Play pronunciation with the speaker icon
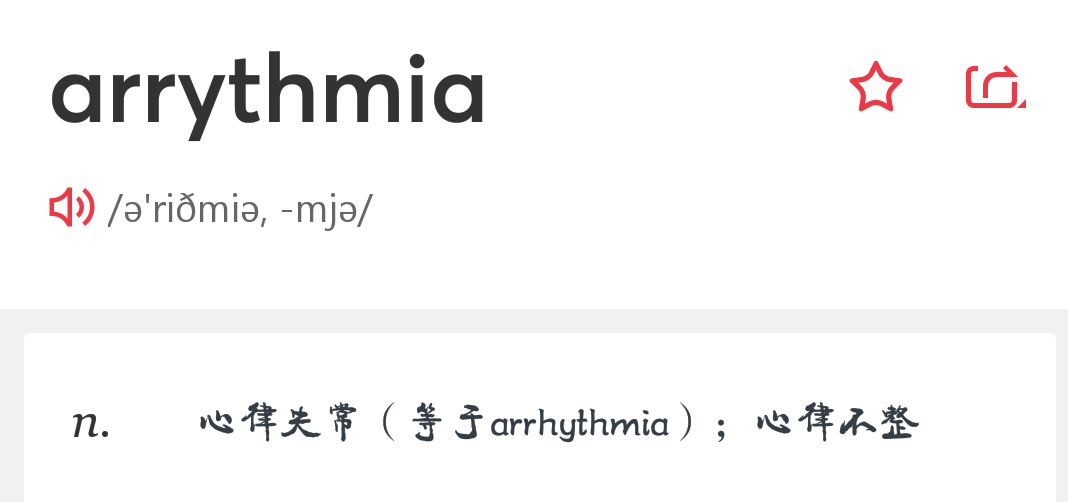Image resolution: width=1068 pixels, height=502 pixels. coord(72,207)
